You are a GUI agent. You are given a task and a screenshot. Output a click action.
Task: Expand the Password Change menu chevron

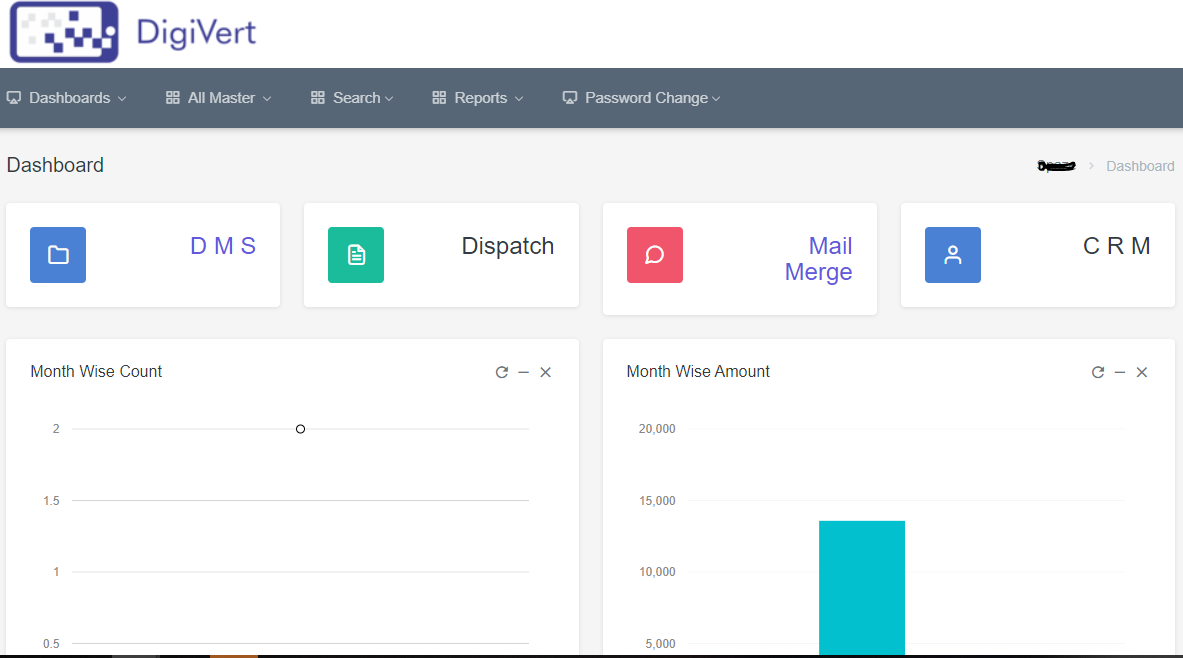click(716, 99)
